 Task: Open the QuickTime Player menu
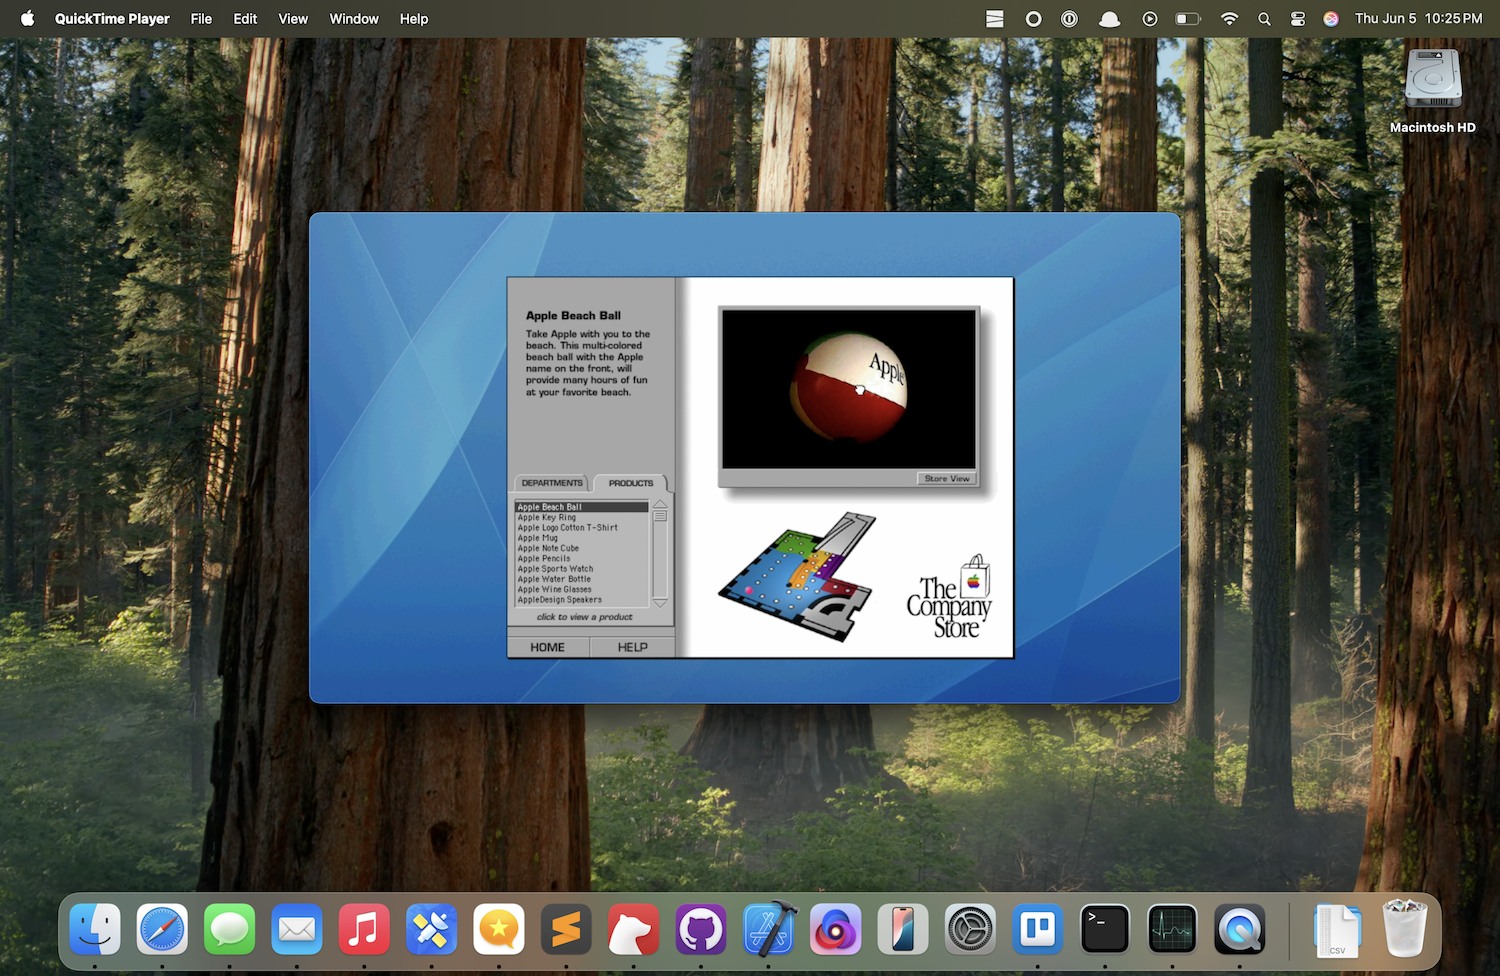pyautogui.click(x=112, y=18)
